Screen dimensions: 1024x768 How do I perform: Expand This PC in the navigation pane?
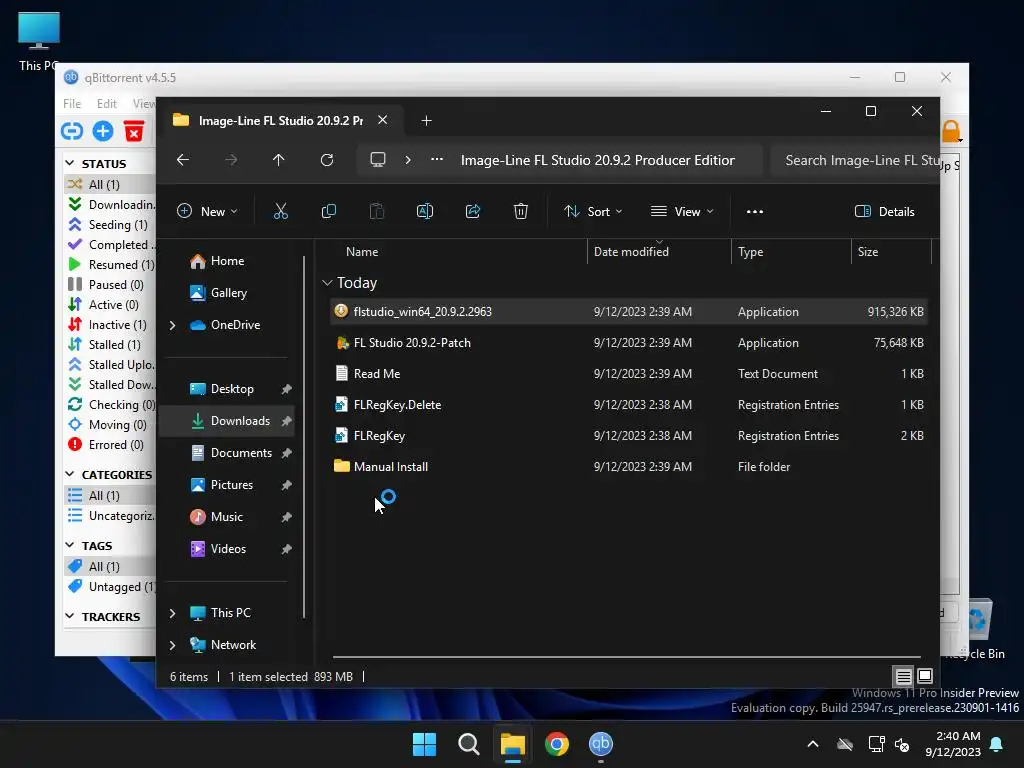click(172, 613)
